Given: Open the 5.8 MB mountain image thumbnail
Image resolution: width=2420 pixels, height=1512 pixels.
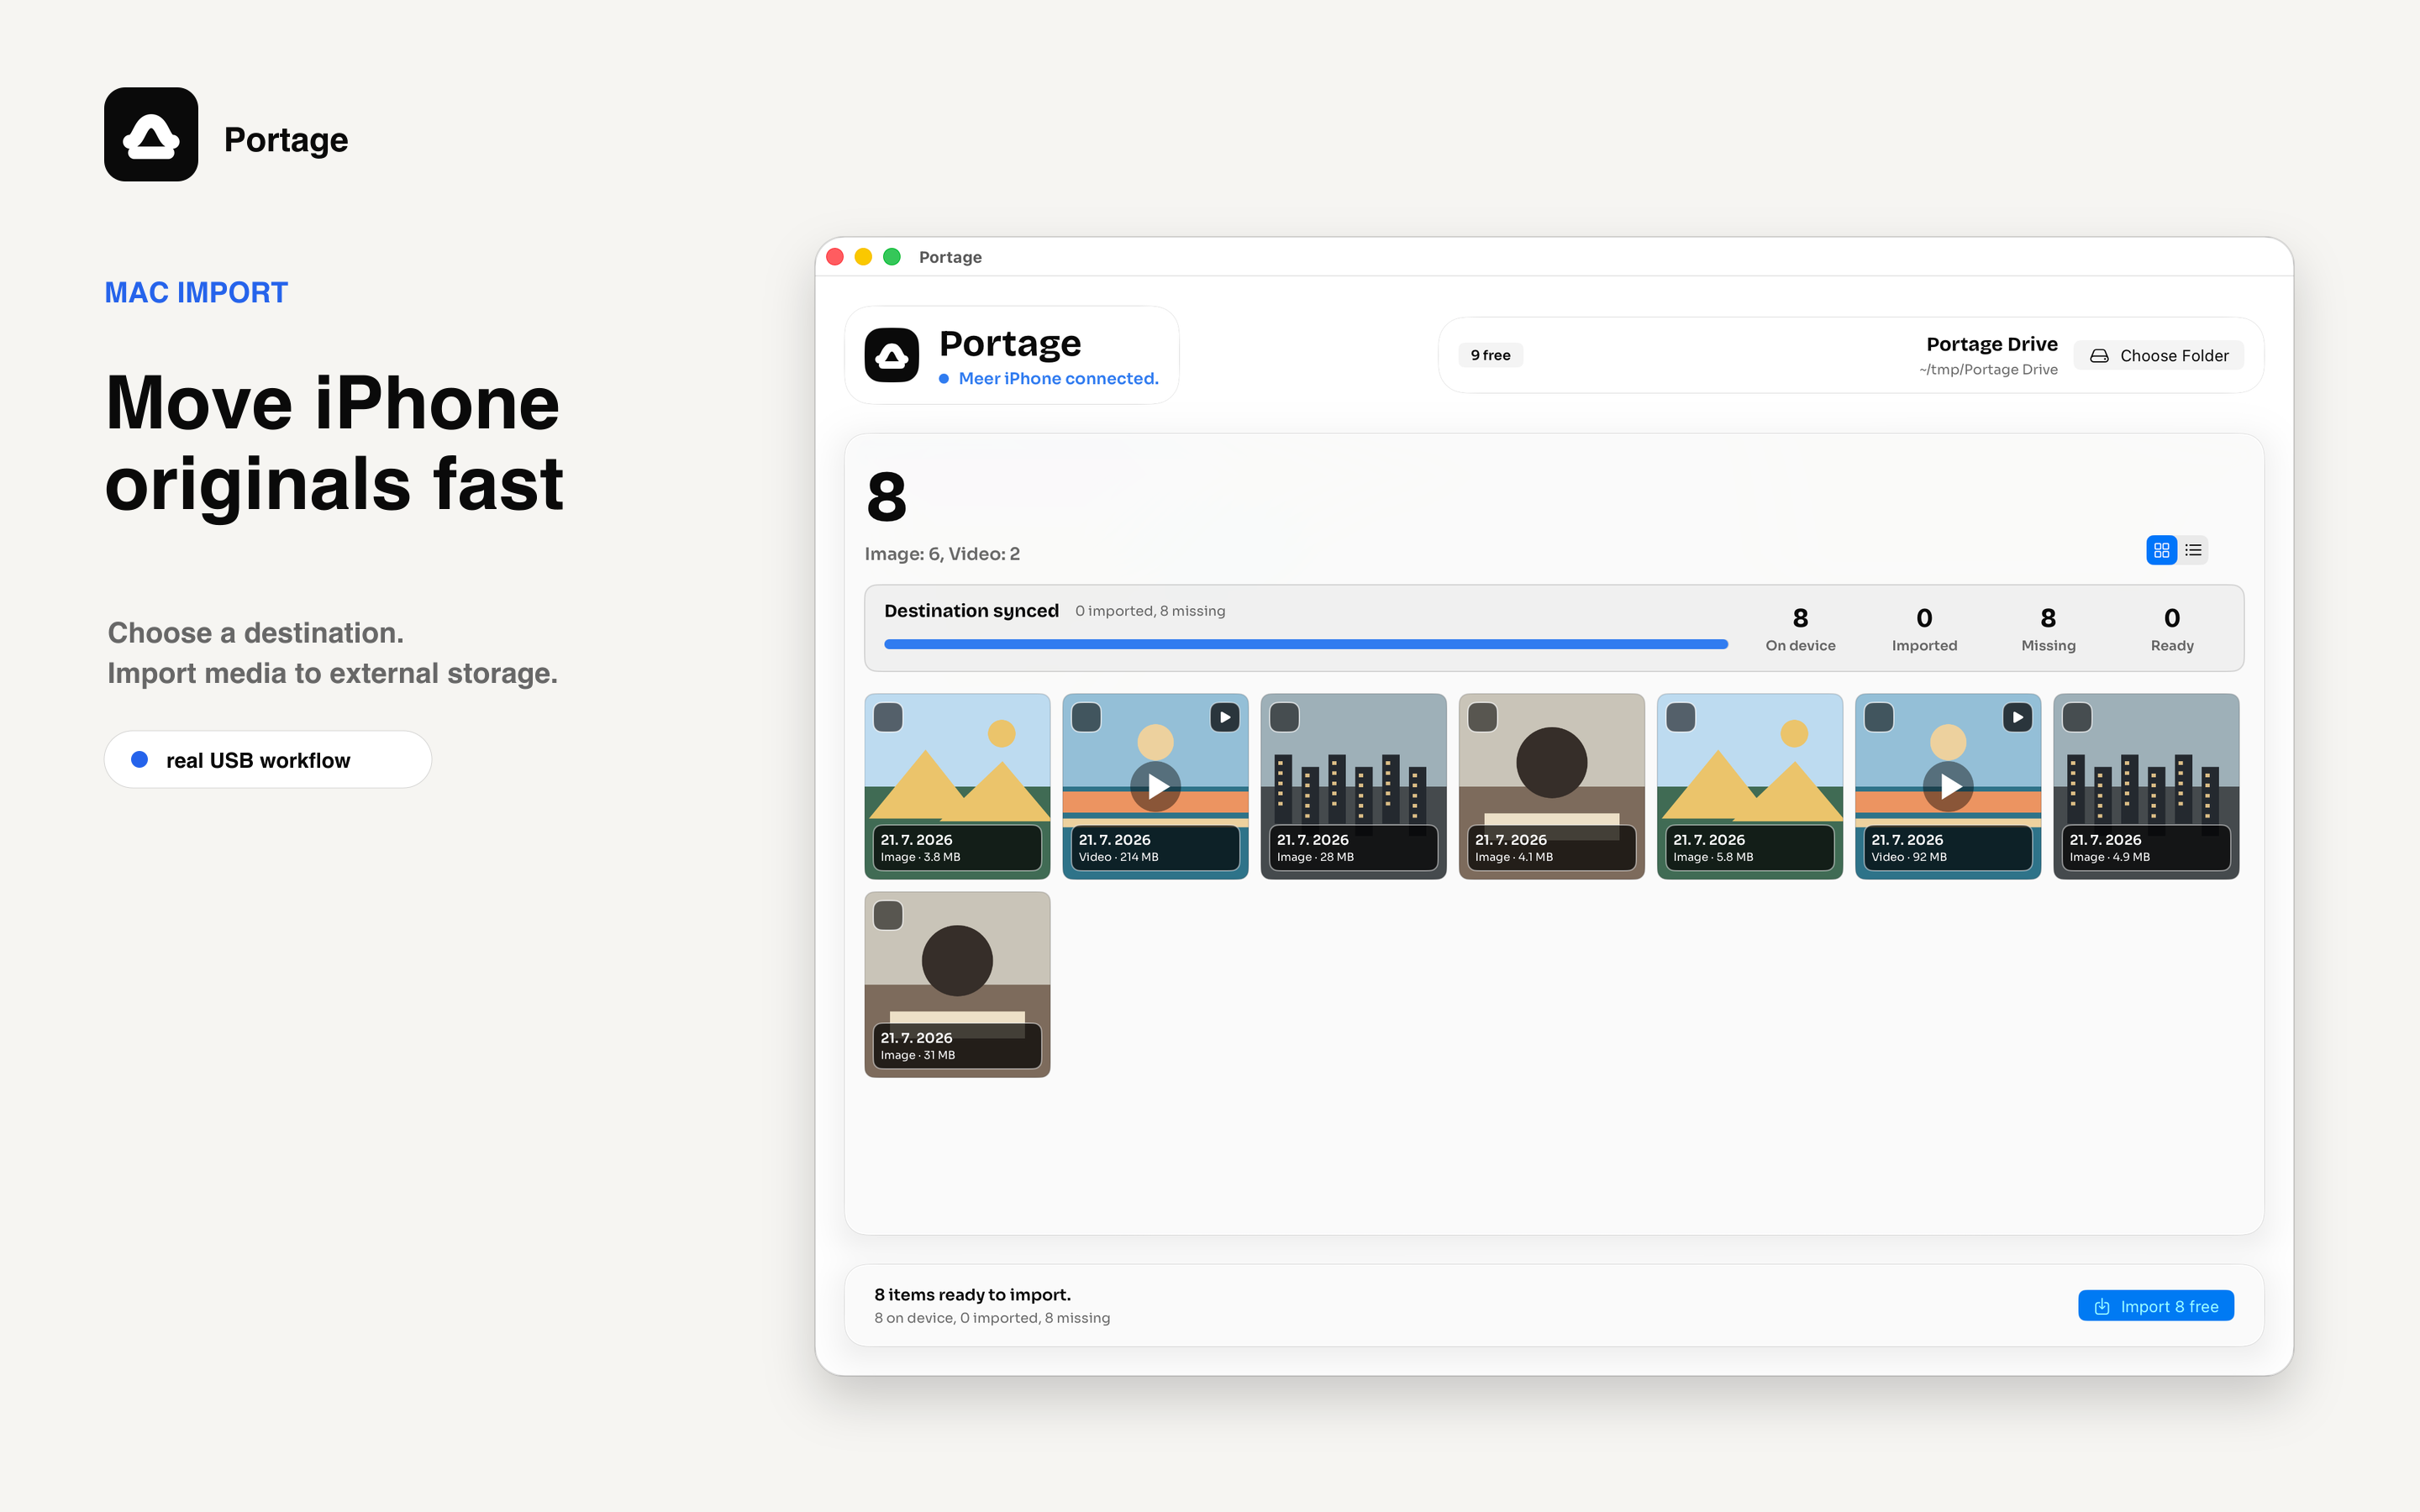Looking at the screenshot, I should coord(1749,786).
